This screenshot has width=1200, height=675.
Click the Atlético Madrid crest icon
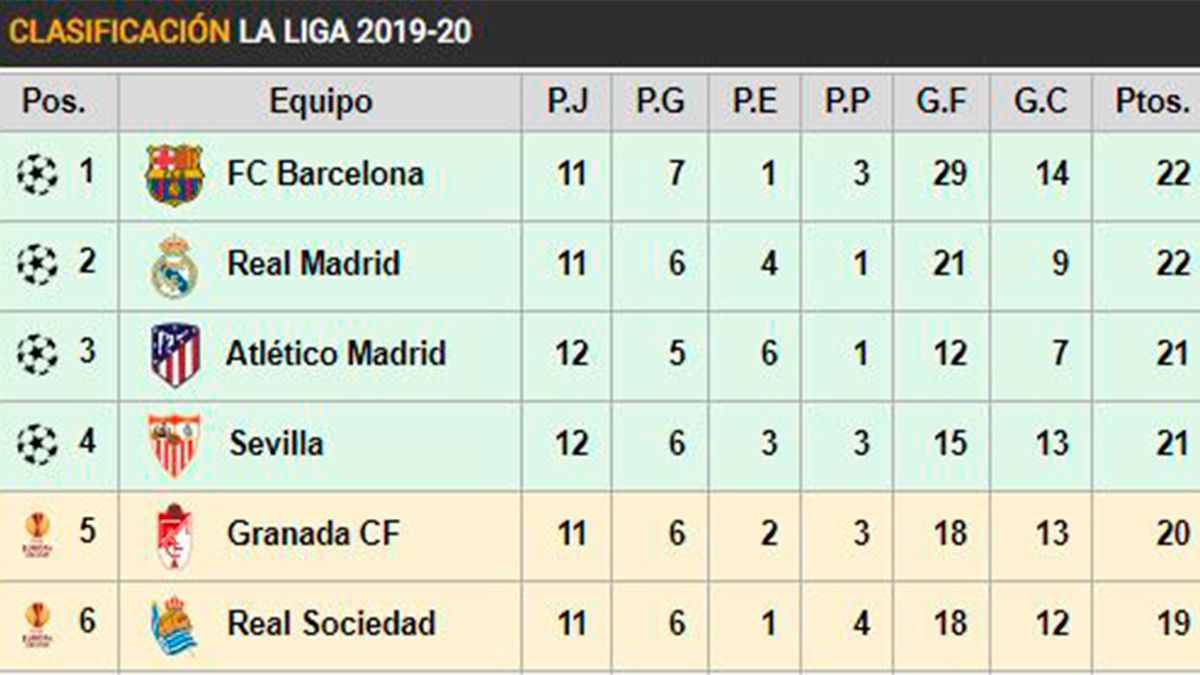[175, 354]
